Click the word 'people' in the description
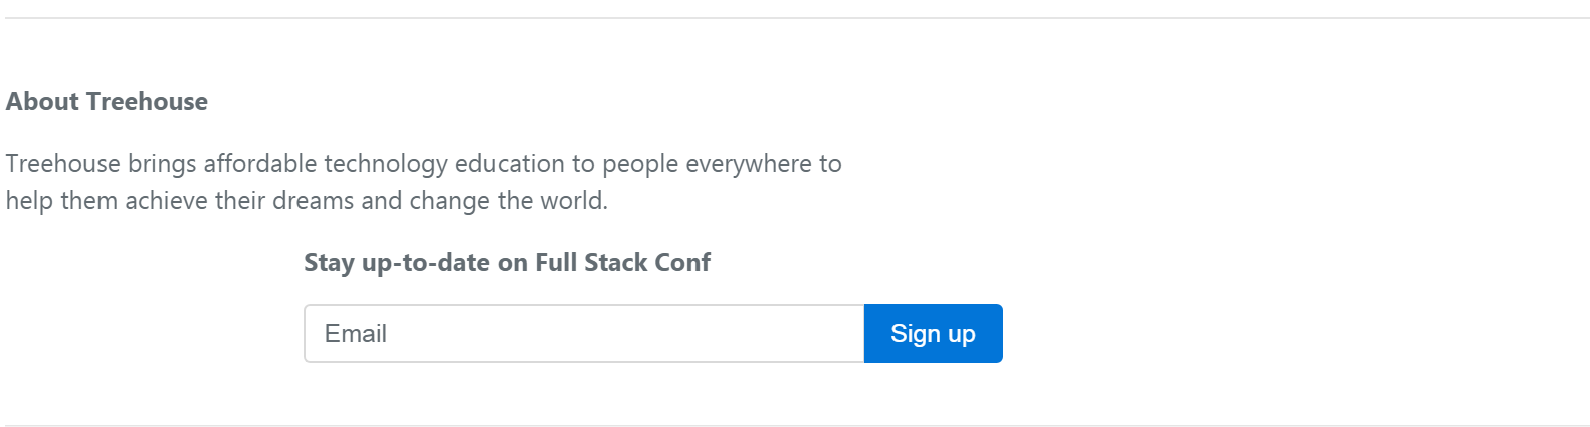The width and height of the screenshot is (1590, 427). [x=640, y=164]
